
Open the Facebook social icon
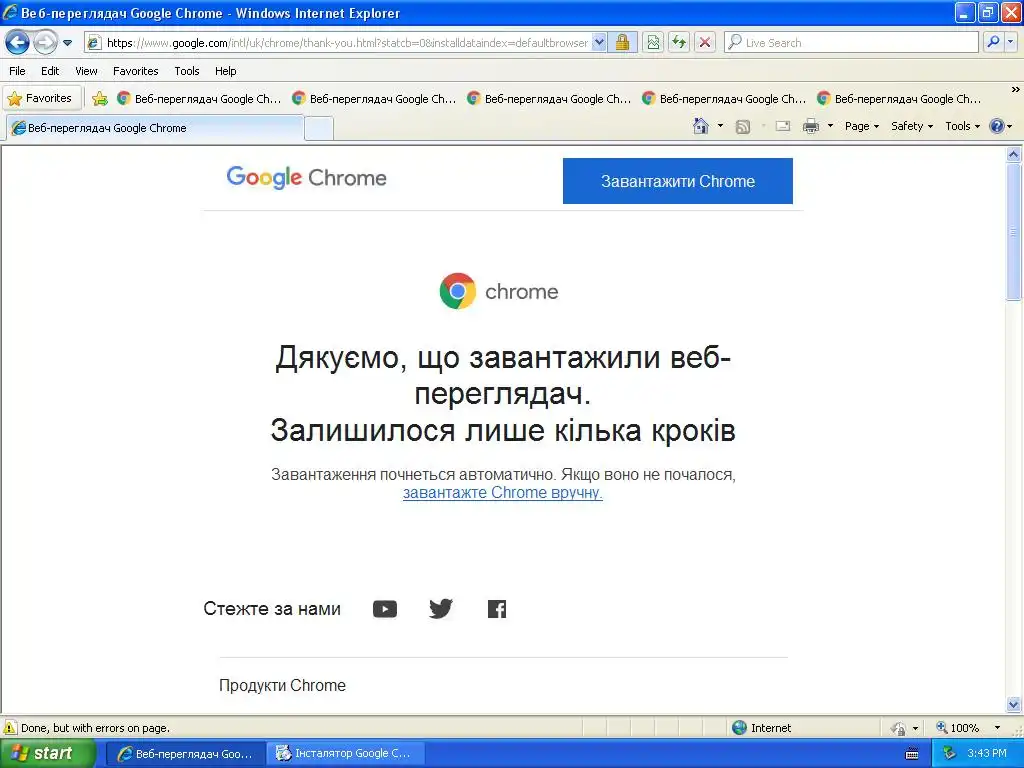pos(497,609)
